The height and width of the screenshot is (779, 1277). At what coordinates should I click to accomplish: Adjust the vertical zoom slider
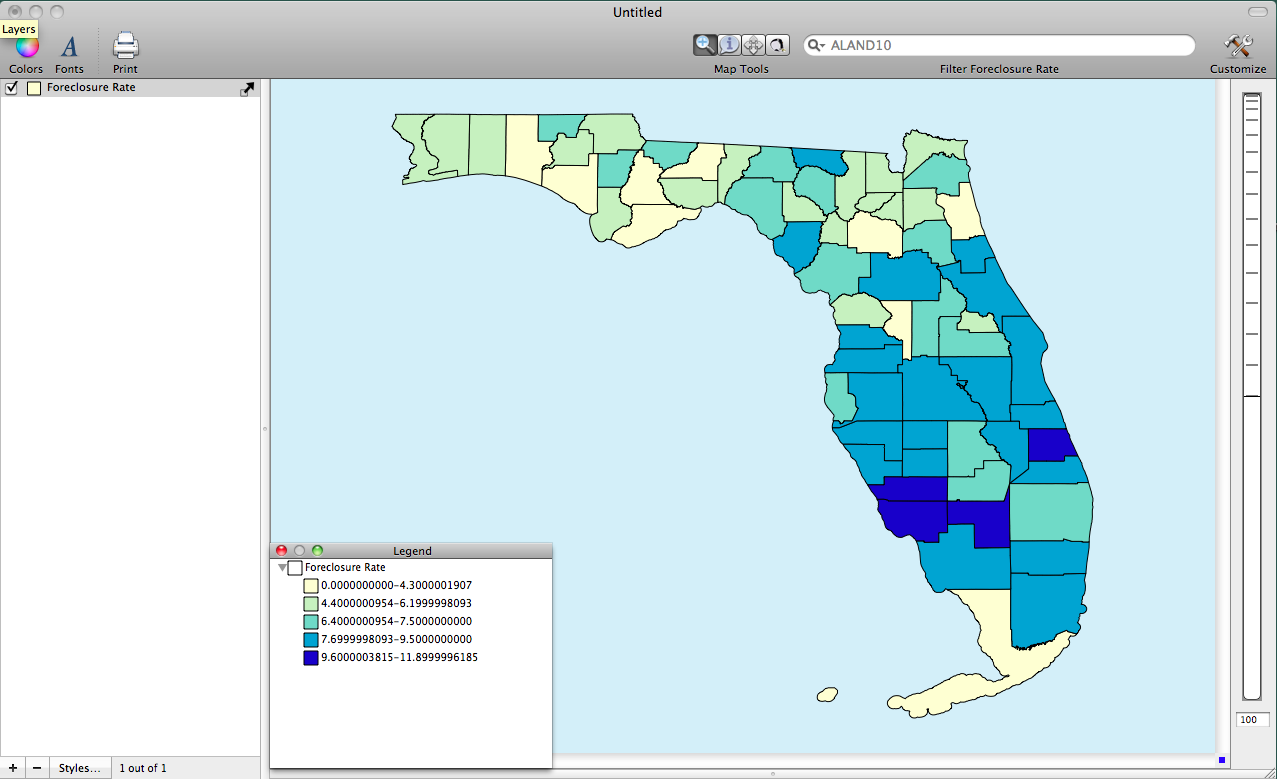1252,396
